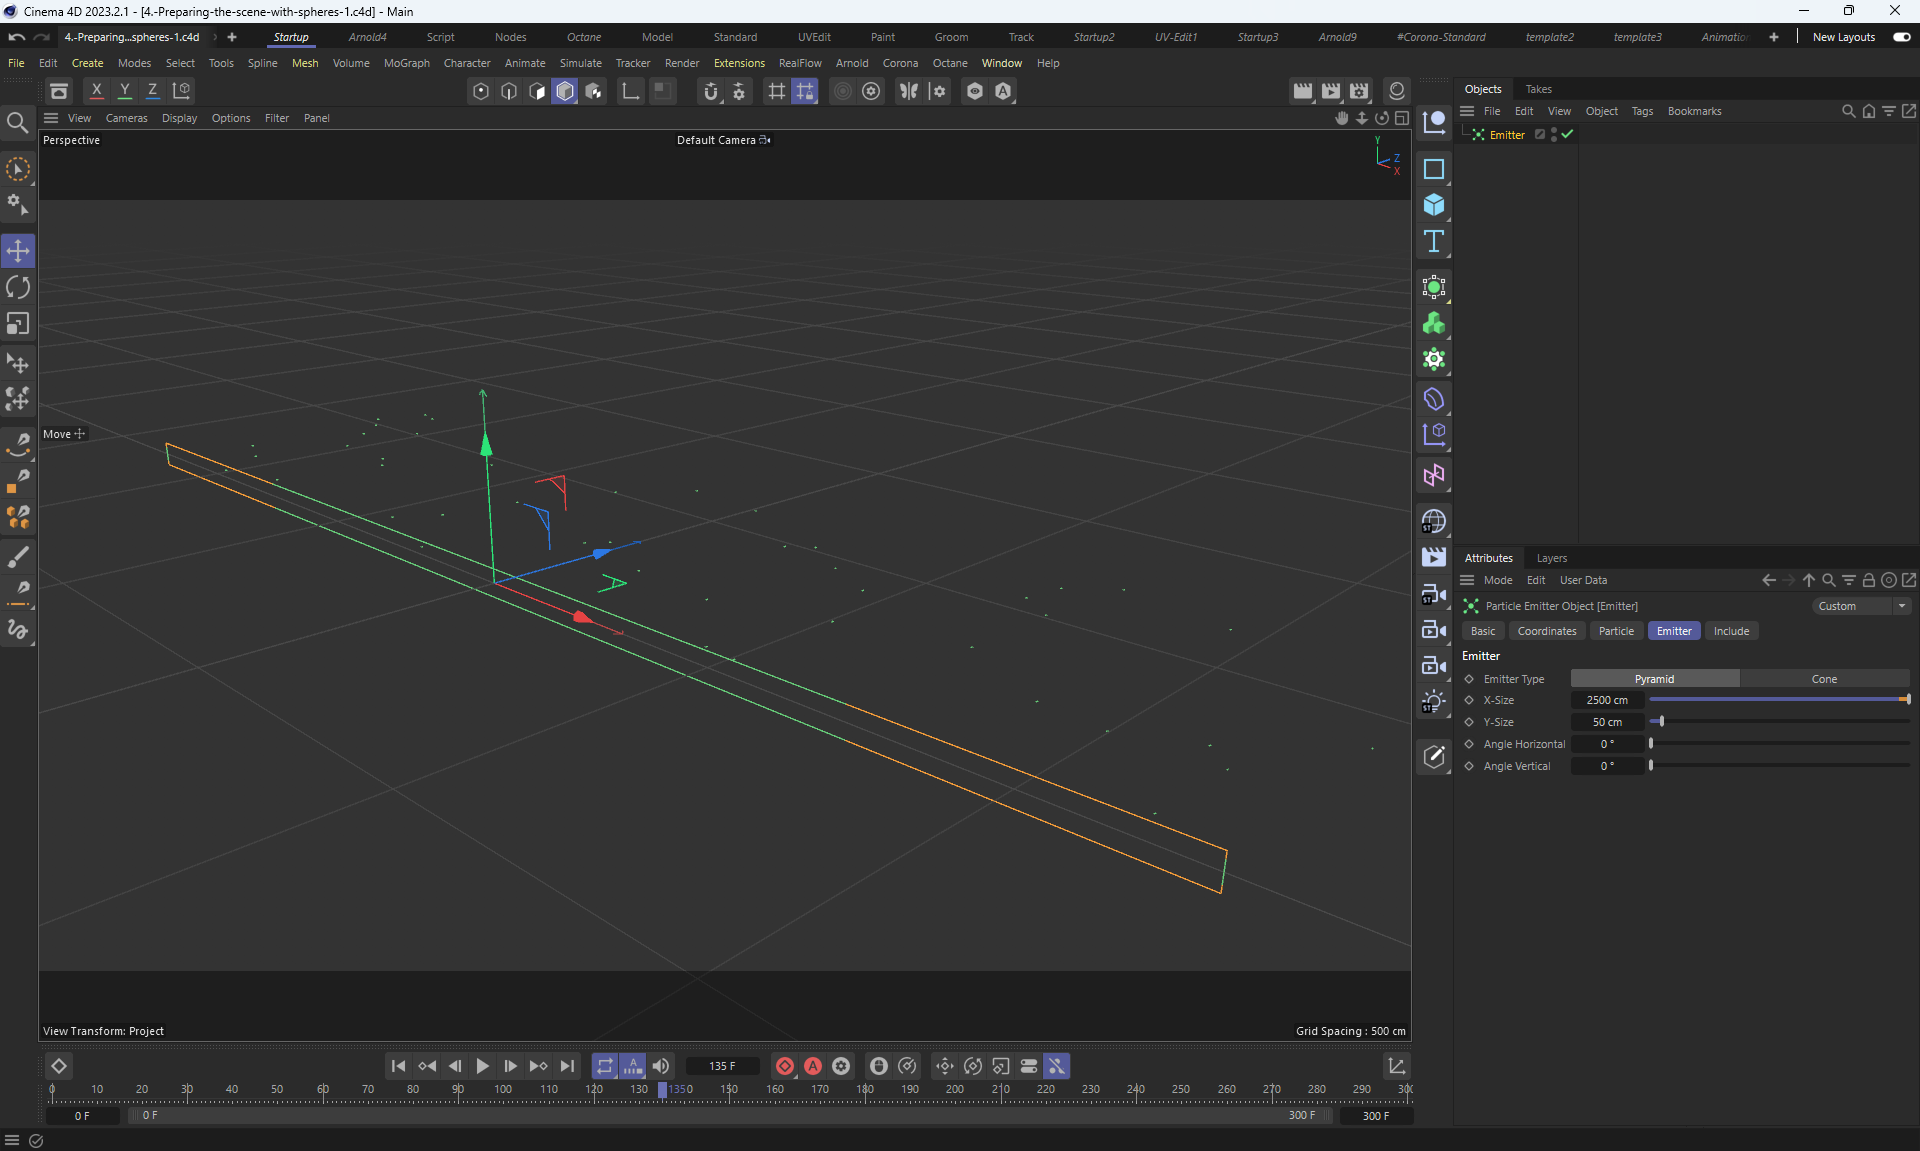Open the viewport search magnifier tool
Image resolution: width=1920 pixels, height=1151 pixels.
click(x=17, y=123)
